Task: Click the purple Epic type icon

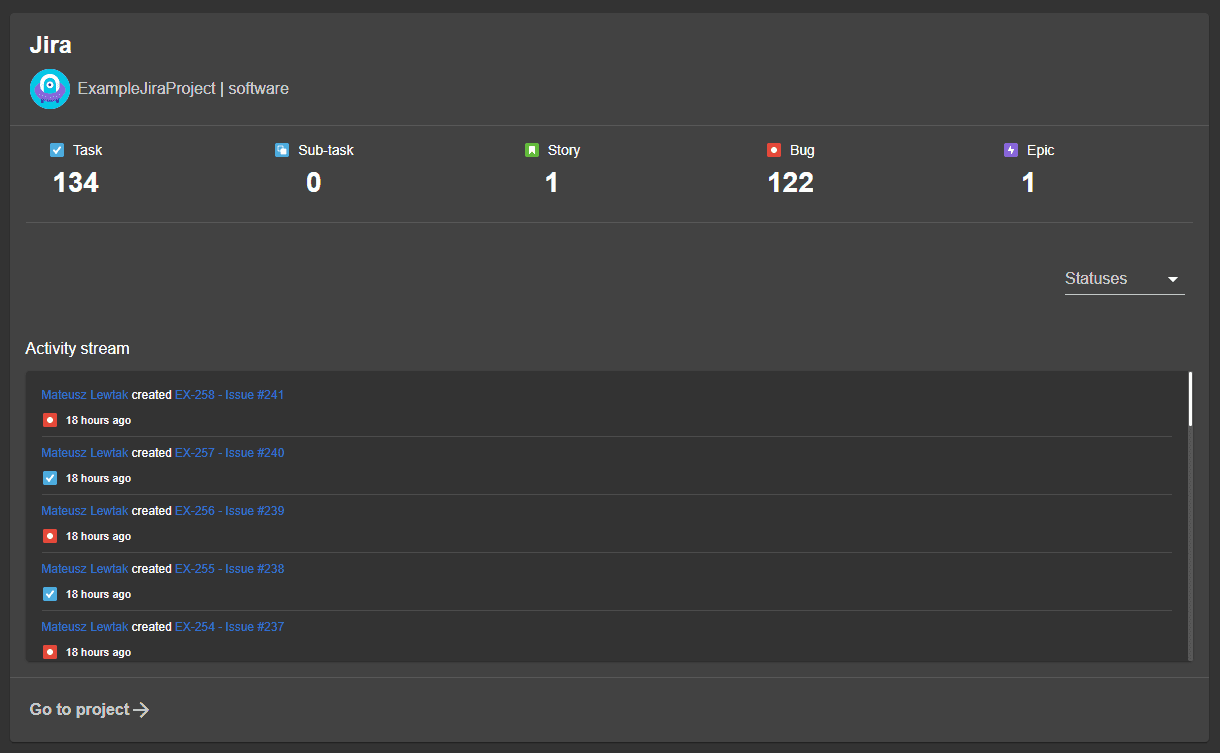Action: (x=1011, y=150)
